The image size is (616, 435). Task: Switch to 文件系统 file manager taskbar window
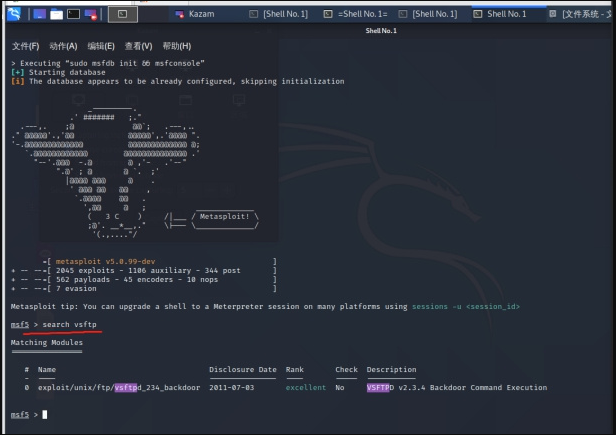click(x=580, y=14)
